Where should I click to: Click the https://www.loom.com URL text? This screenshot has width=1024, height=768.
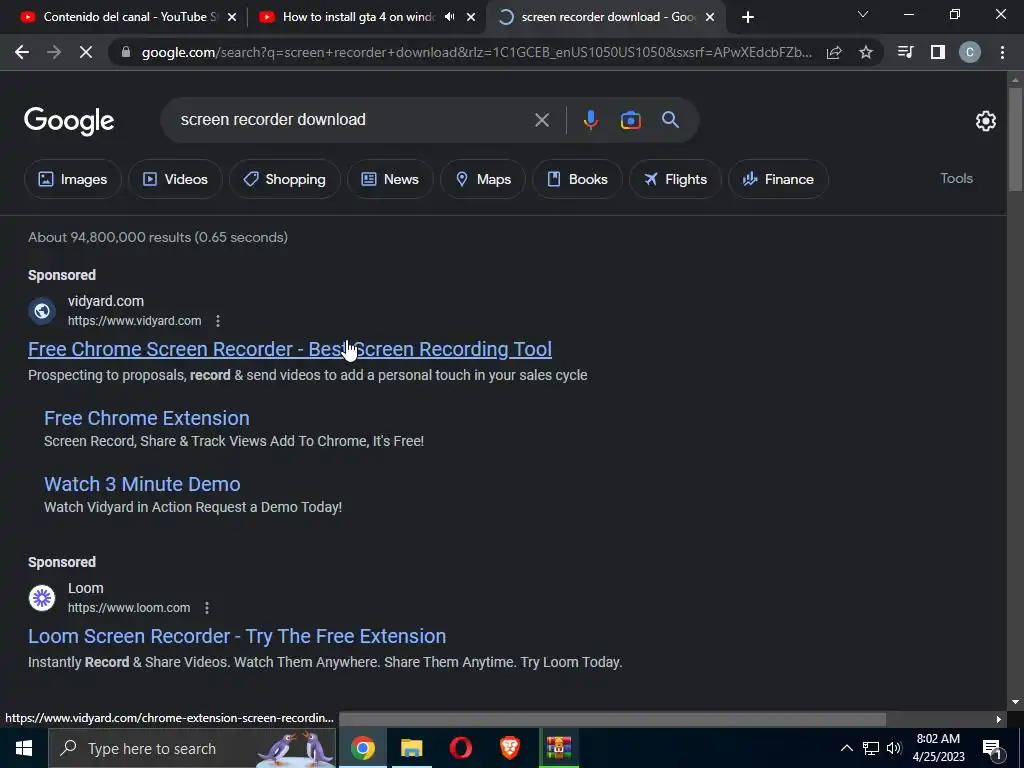pyautogui.click(x=129, y=608)
